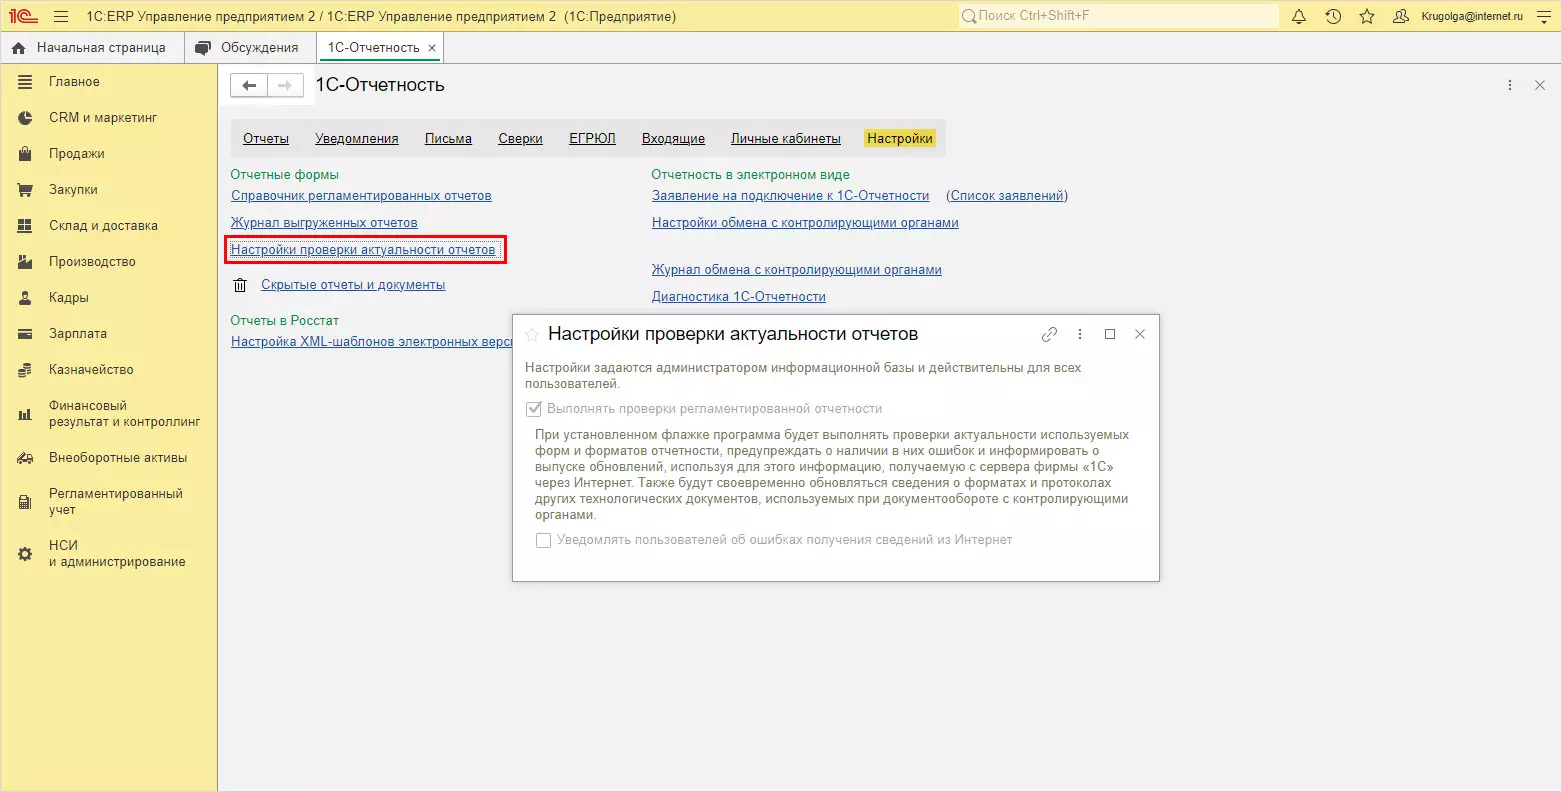
Task: Open Настройки обмена с контролирующими органами
Action: (805, 223)
